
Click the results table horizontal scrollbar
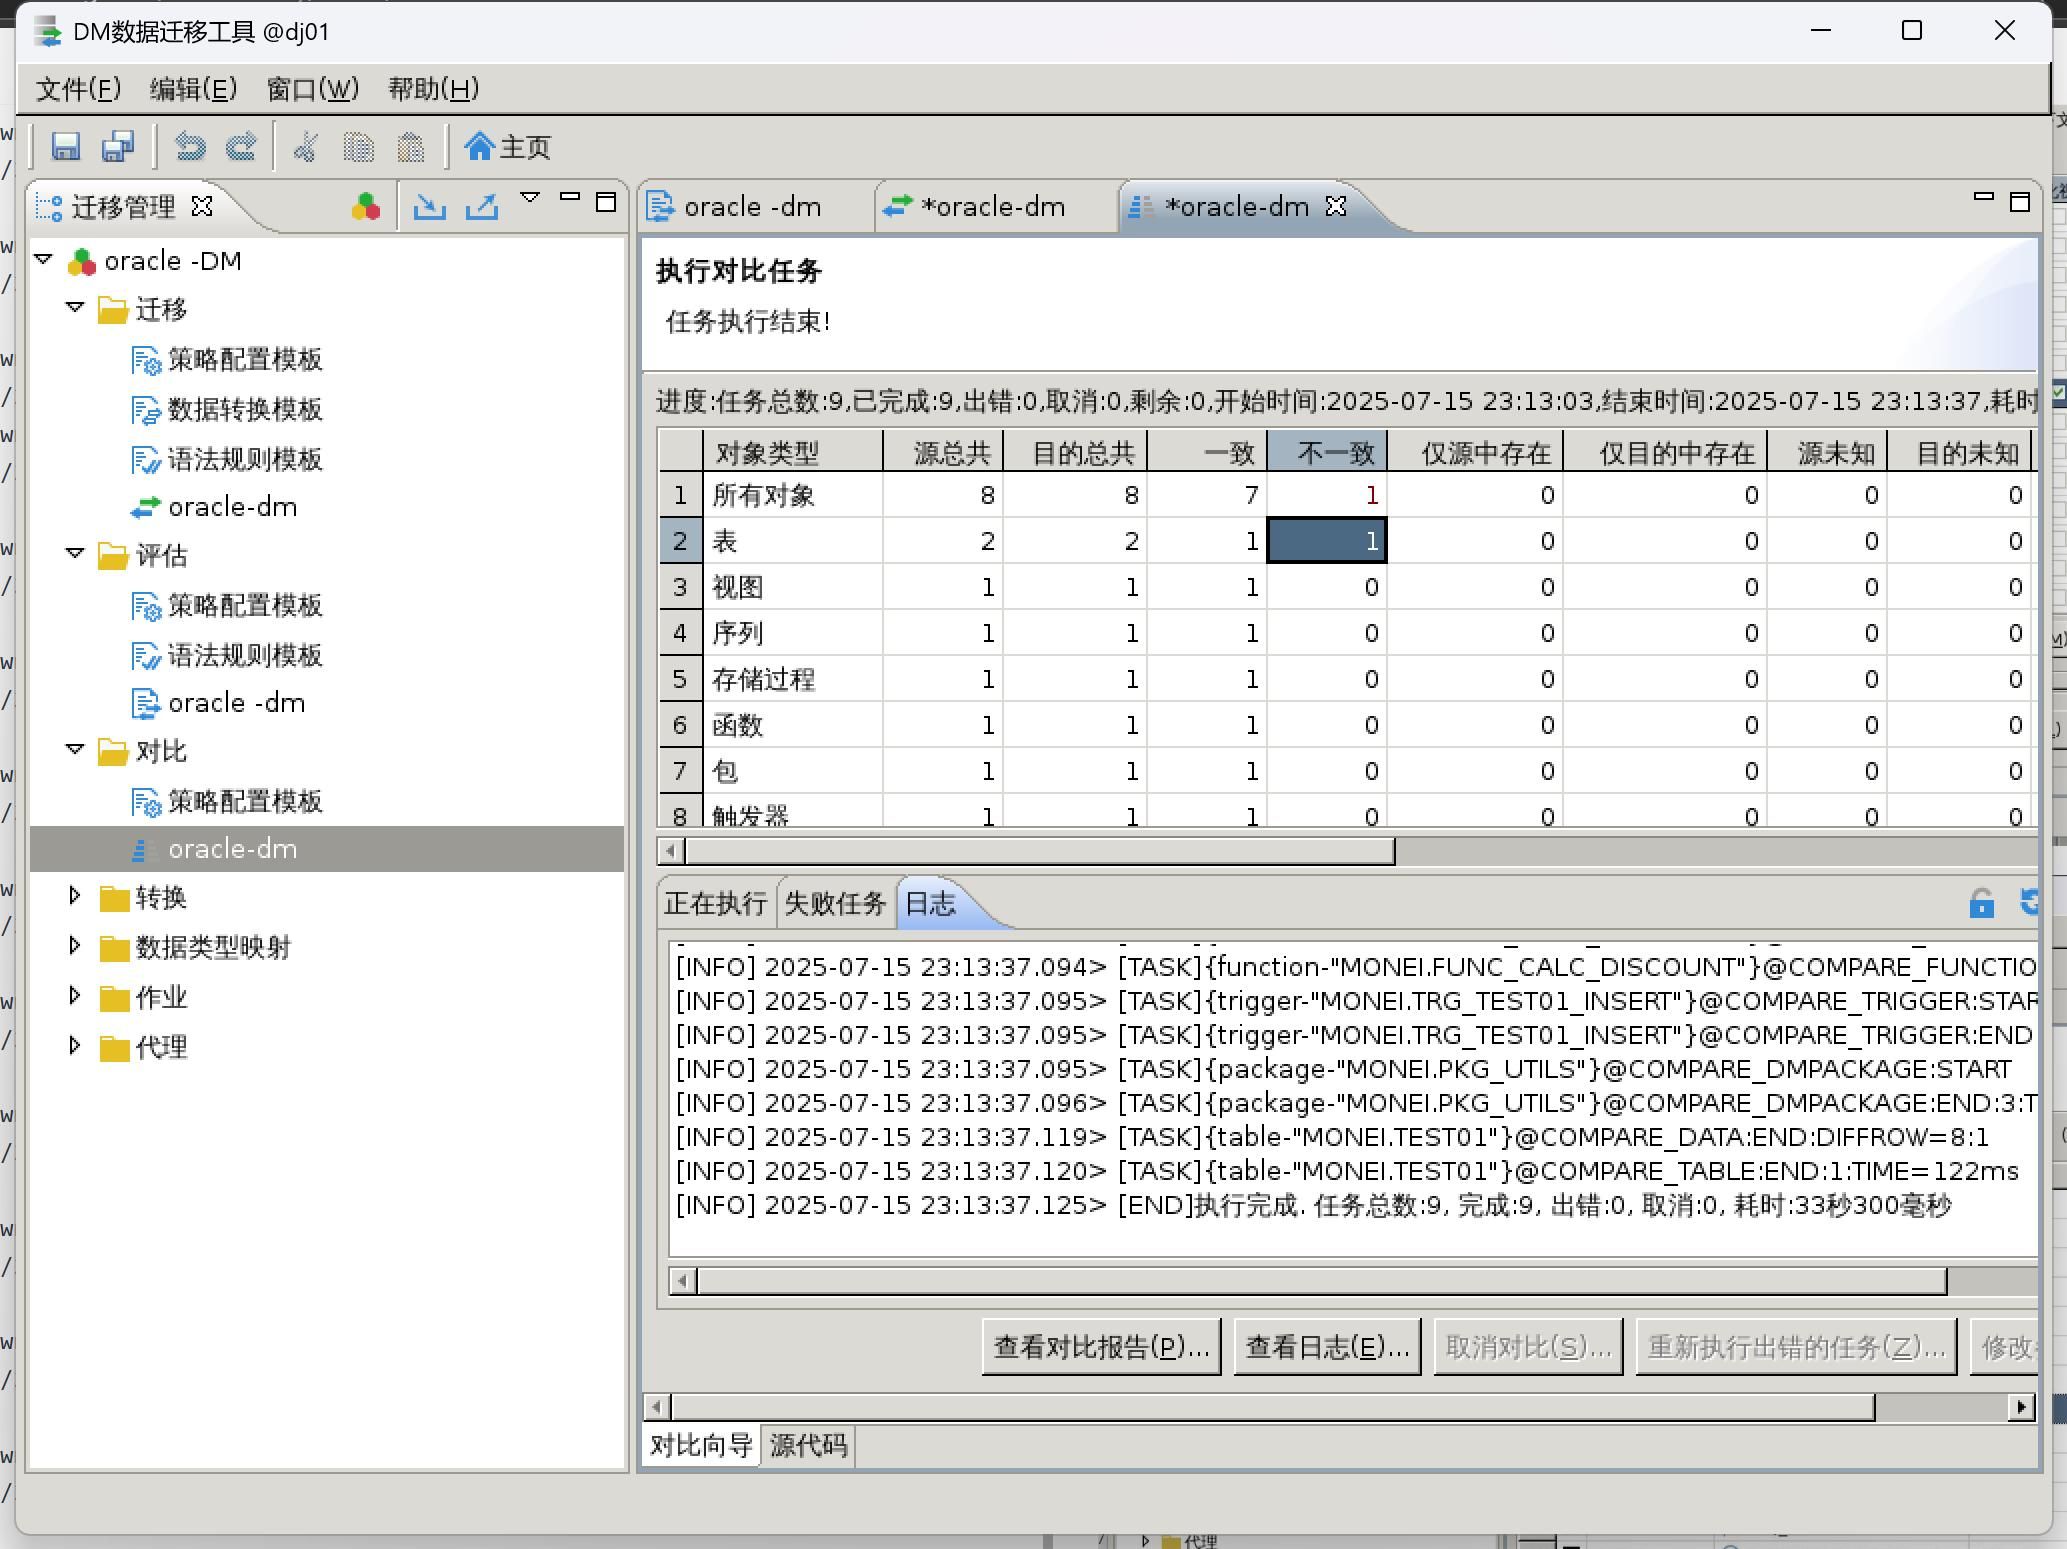1040,851
